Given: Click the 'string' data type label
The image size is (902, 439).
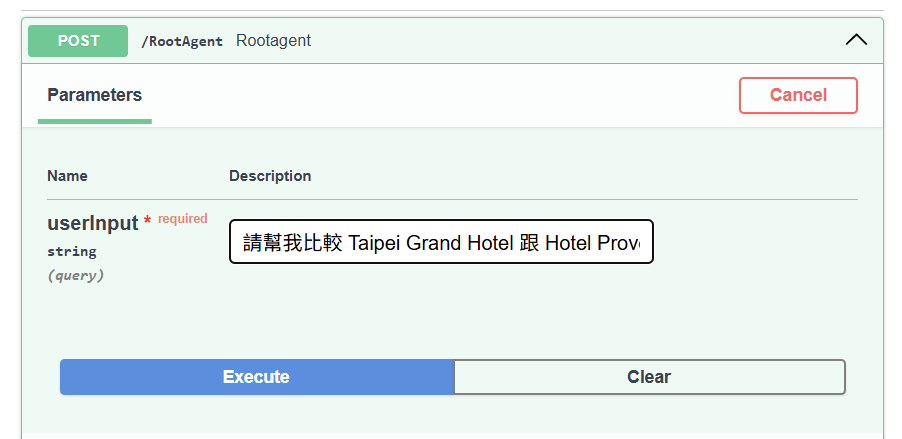Looking at the screenshot, I should tap(71, 251).
